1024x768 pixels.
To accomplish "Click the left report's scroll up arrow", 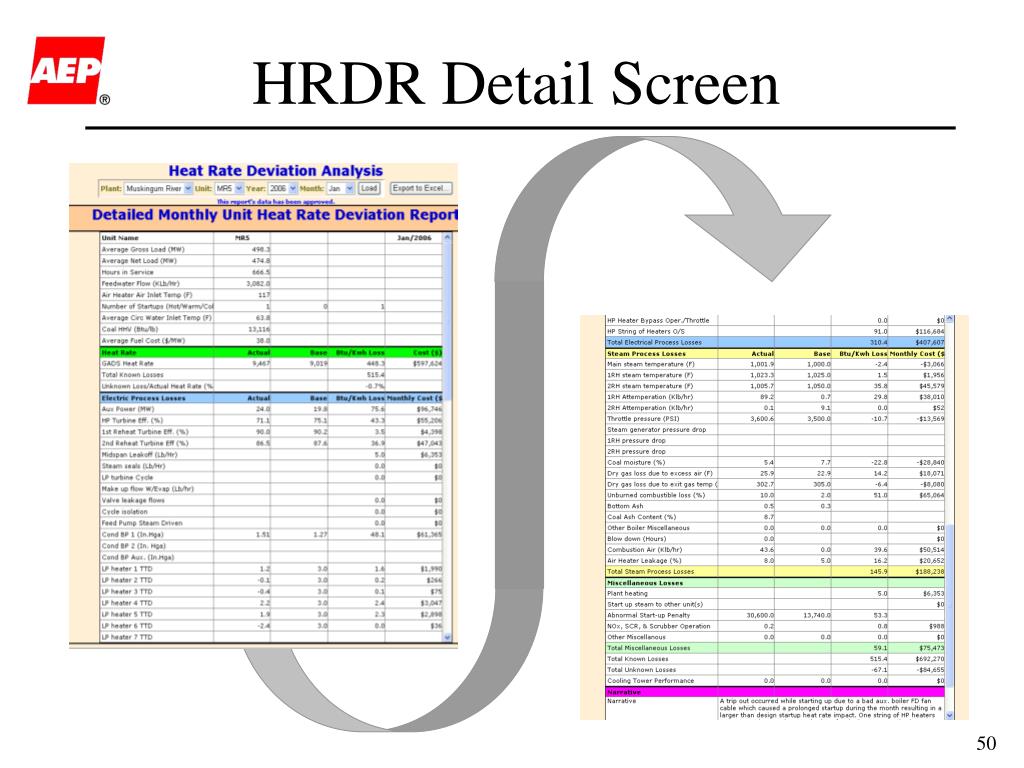I will 447,238.
